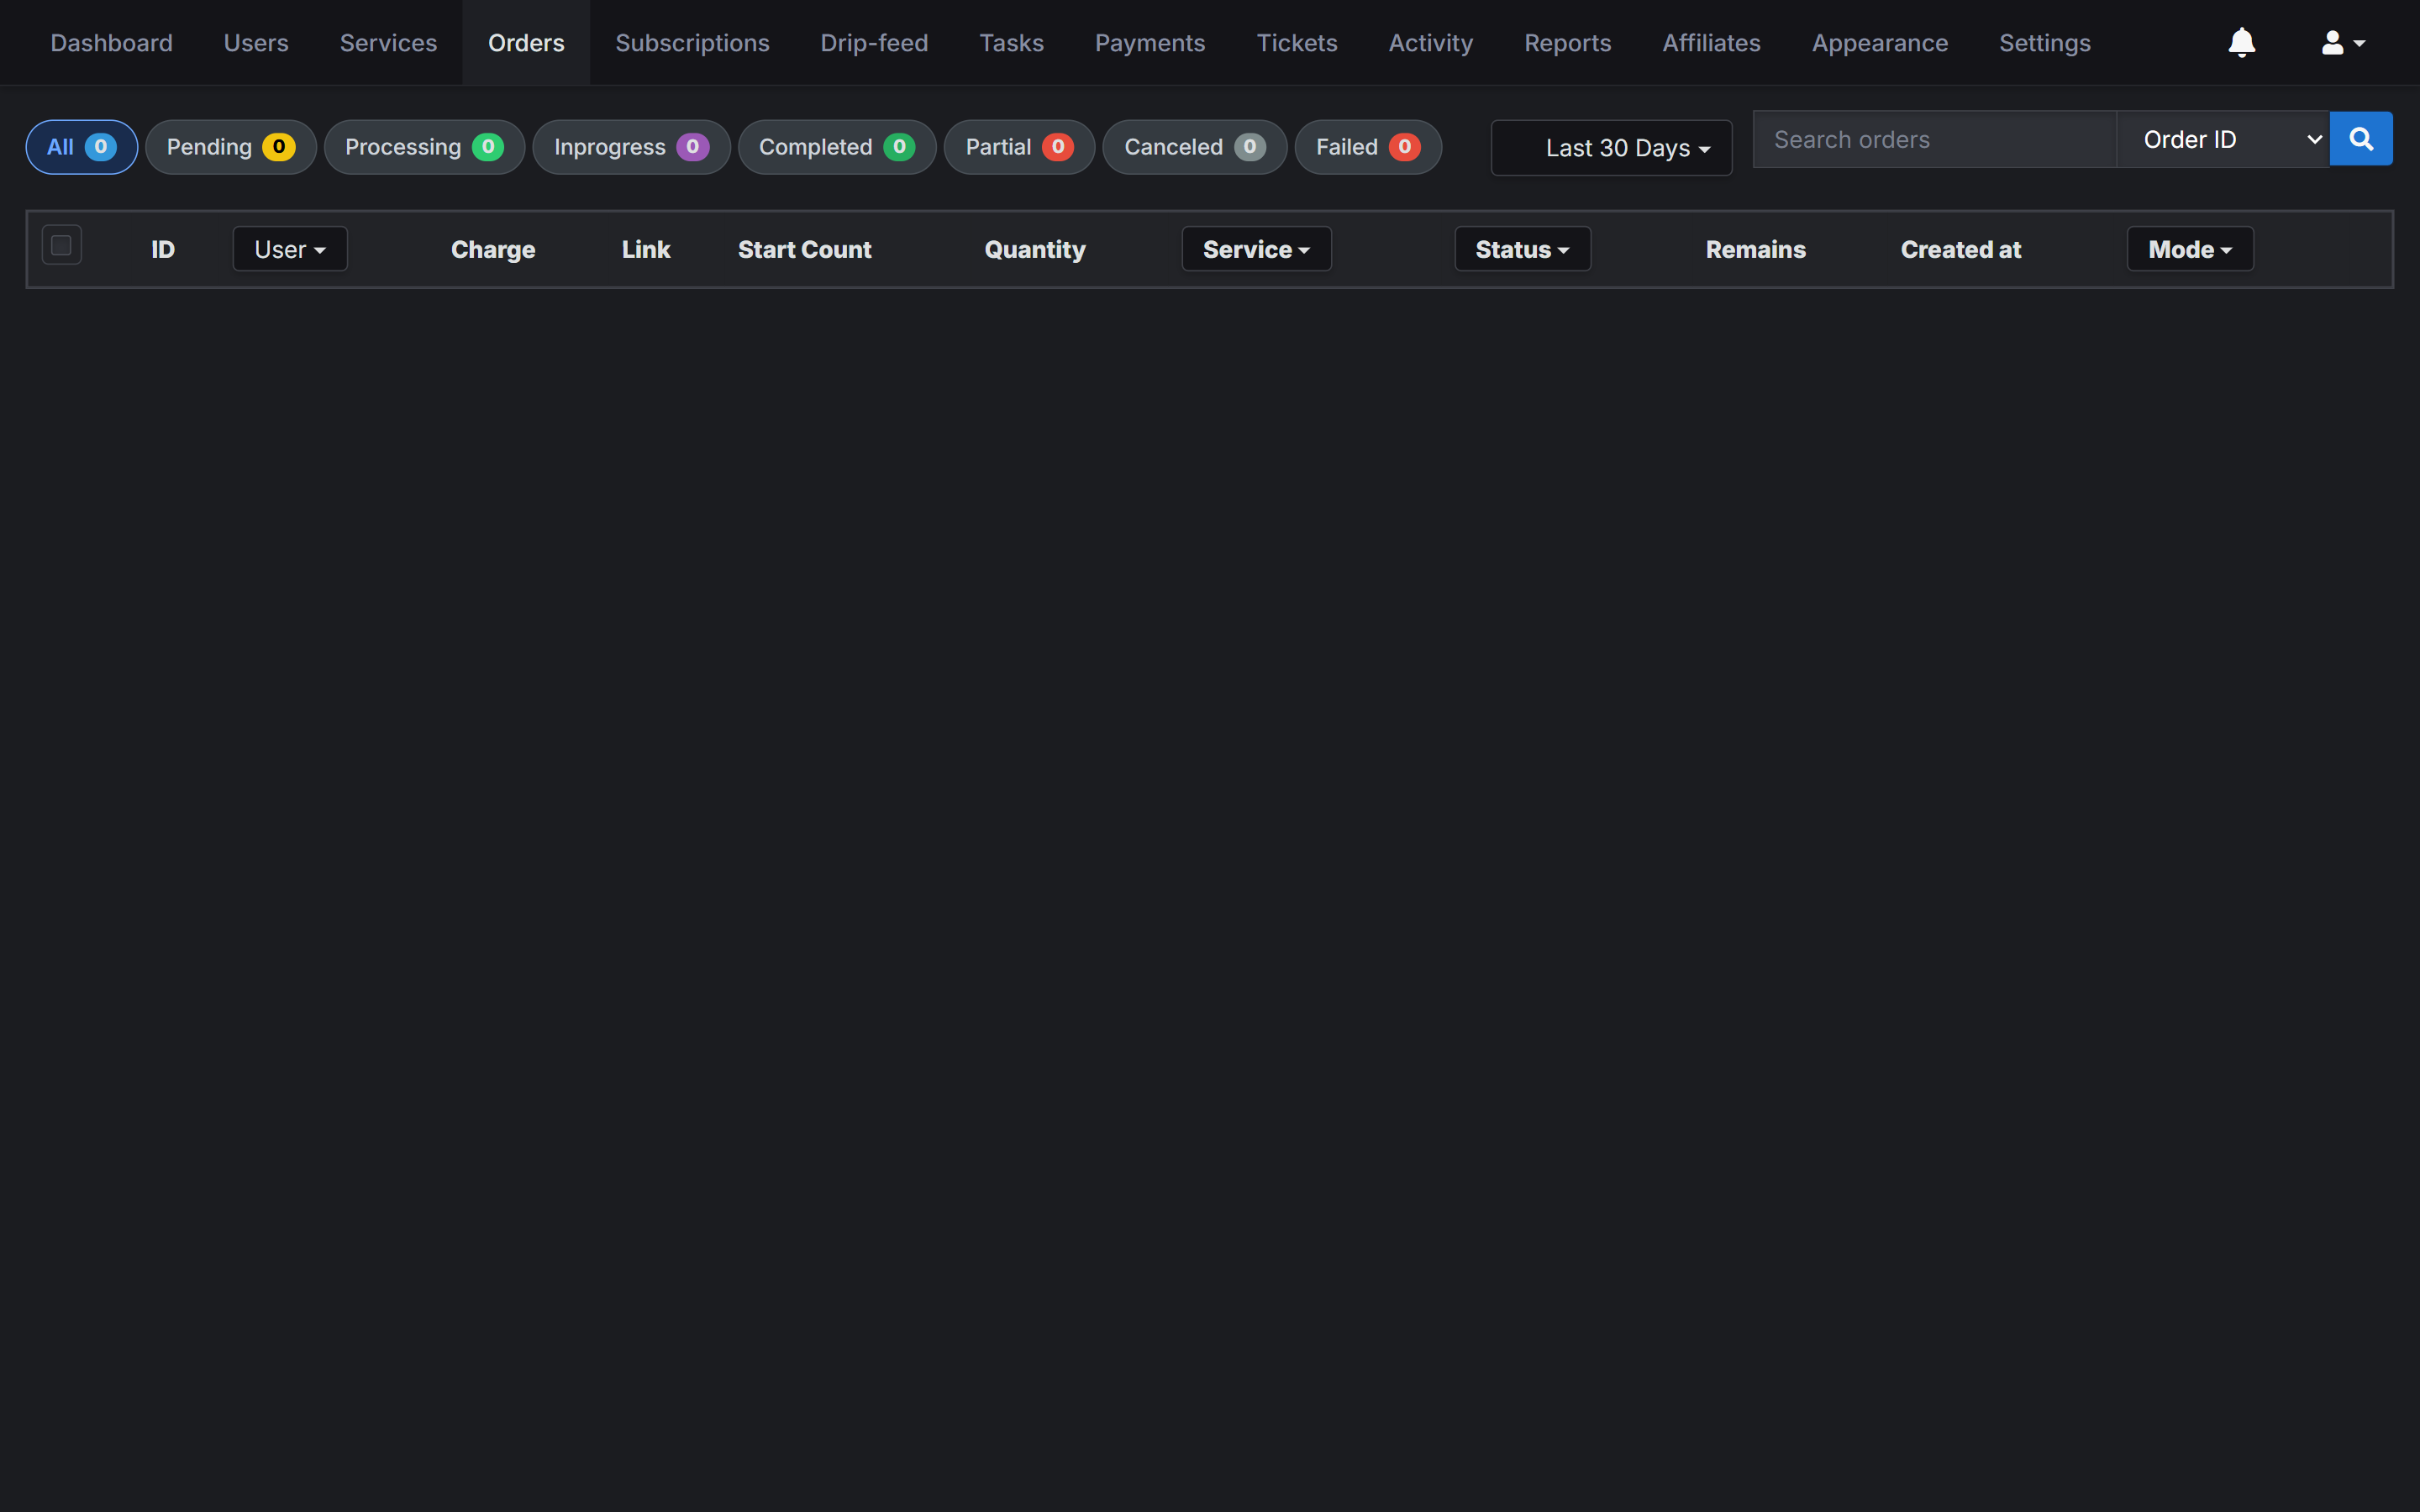Click the Charge column header
Screen dimensions: 2420x1512
point(493,249)
